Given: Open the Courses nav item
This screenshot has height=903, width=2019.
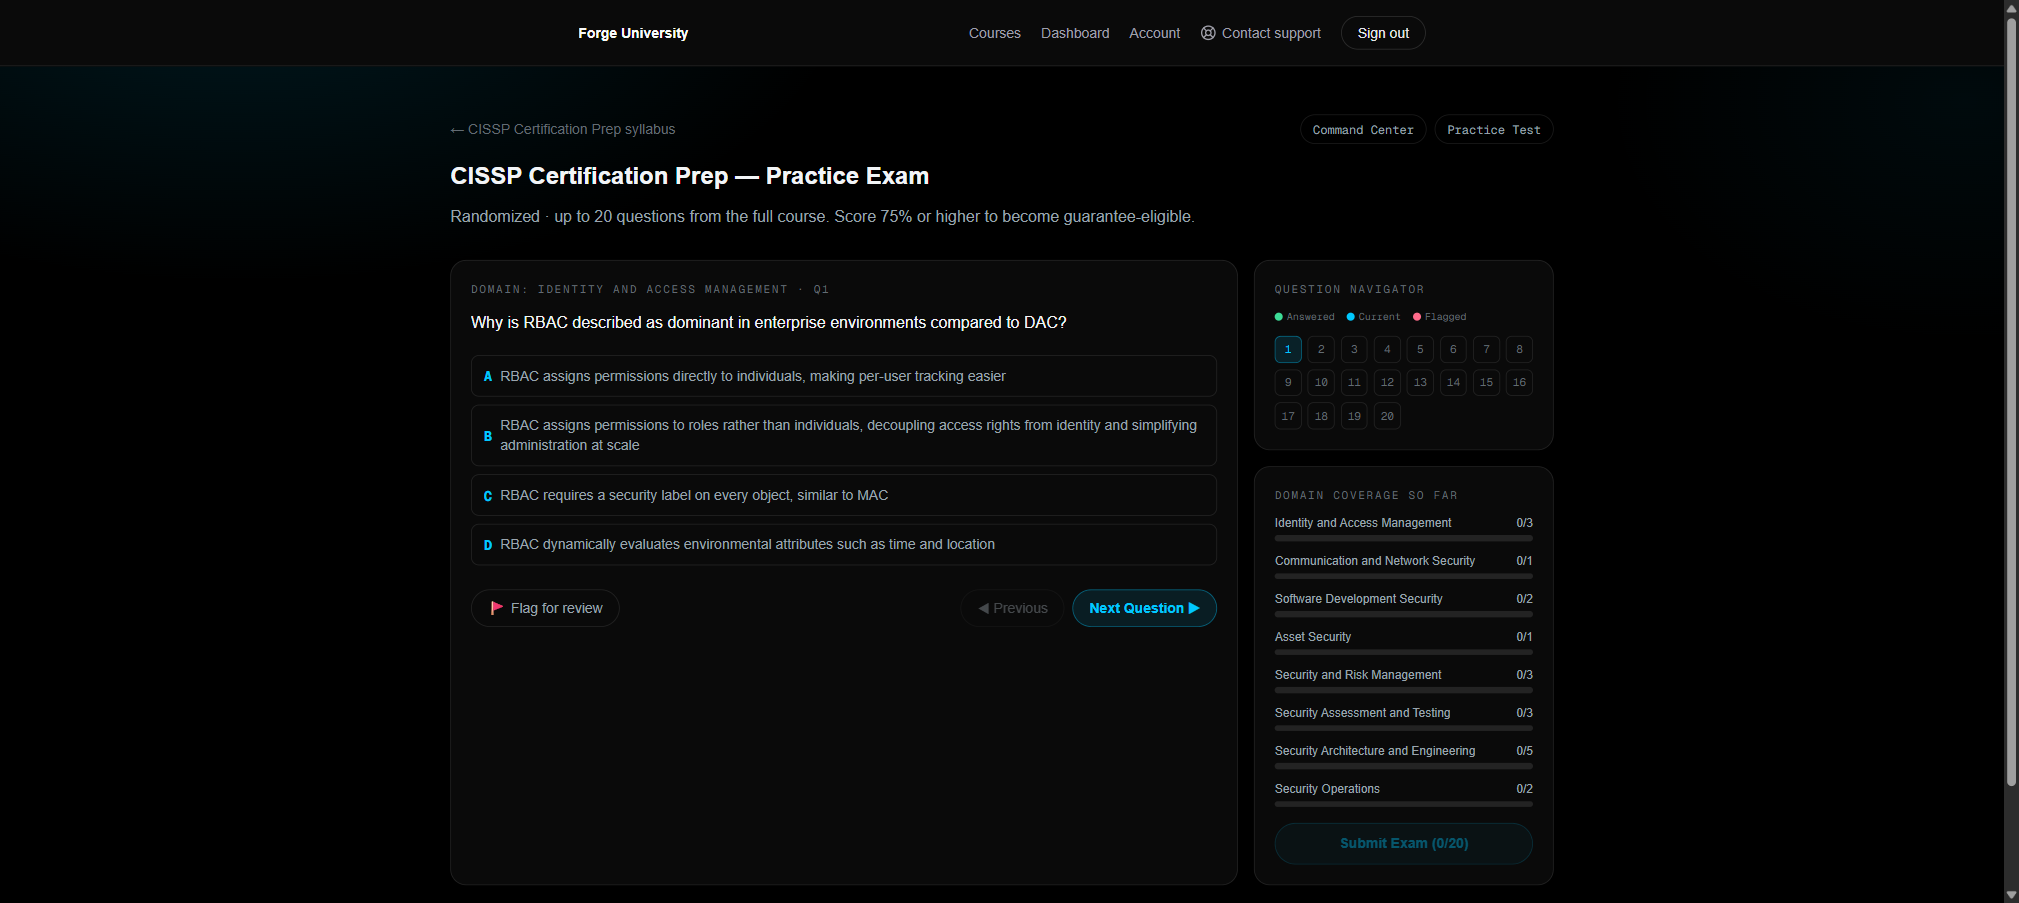Looking at the screenshot, I should (994, 33).
